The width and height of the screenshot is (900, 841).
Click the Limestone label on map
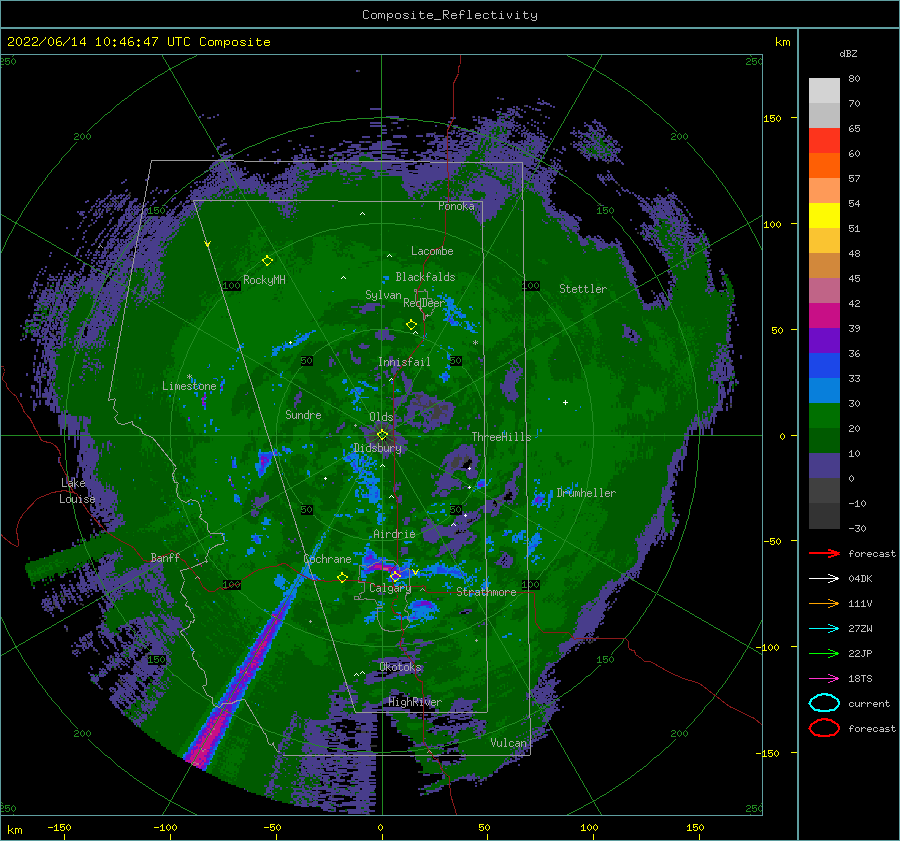(x=189, y=386)
